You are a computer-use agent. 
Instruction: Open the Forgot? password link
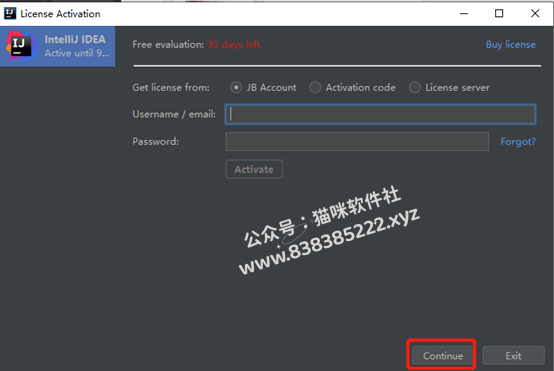518,142
